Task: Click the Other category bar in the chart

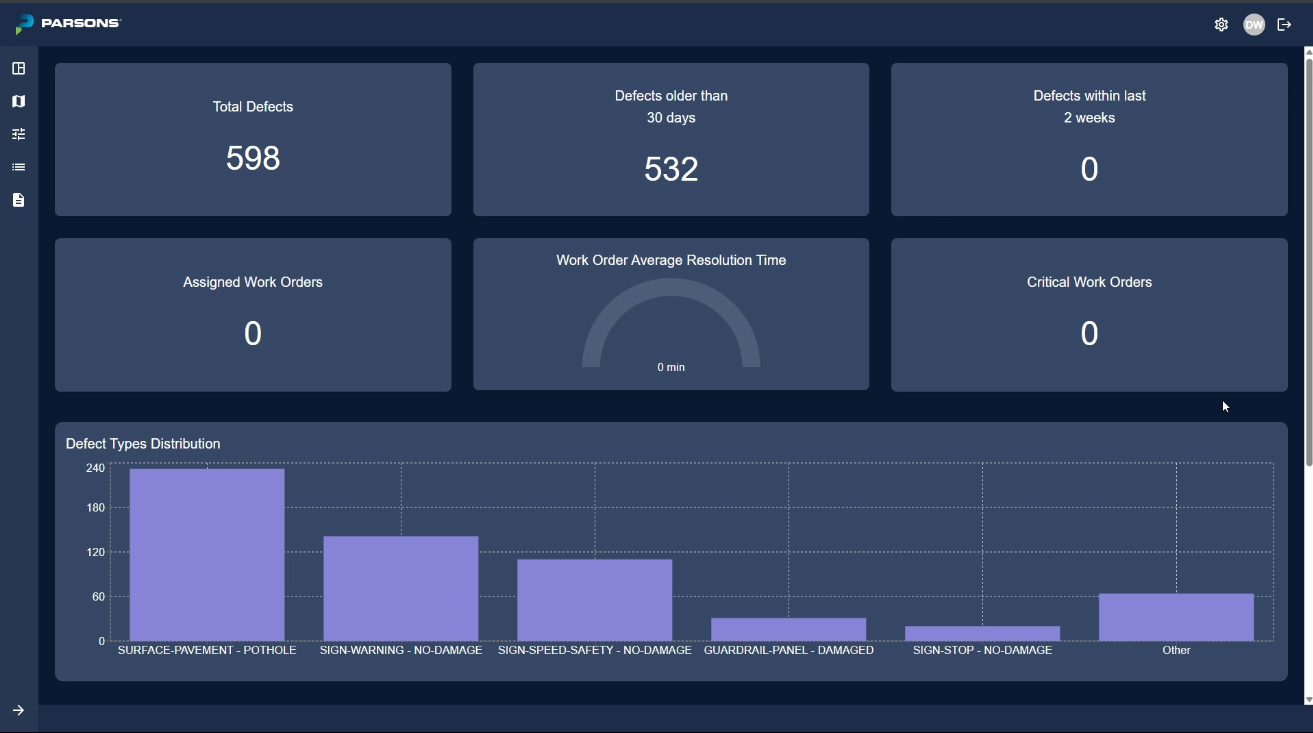Action: click(1176, 615)
